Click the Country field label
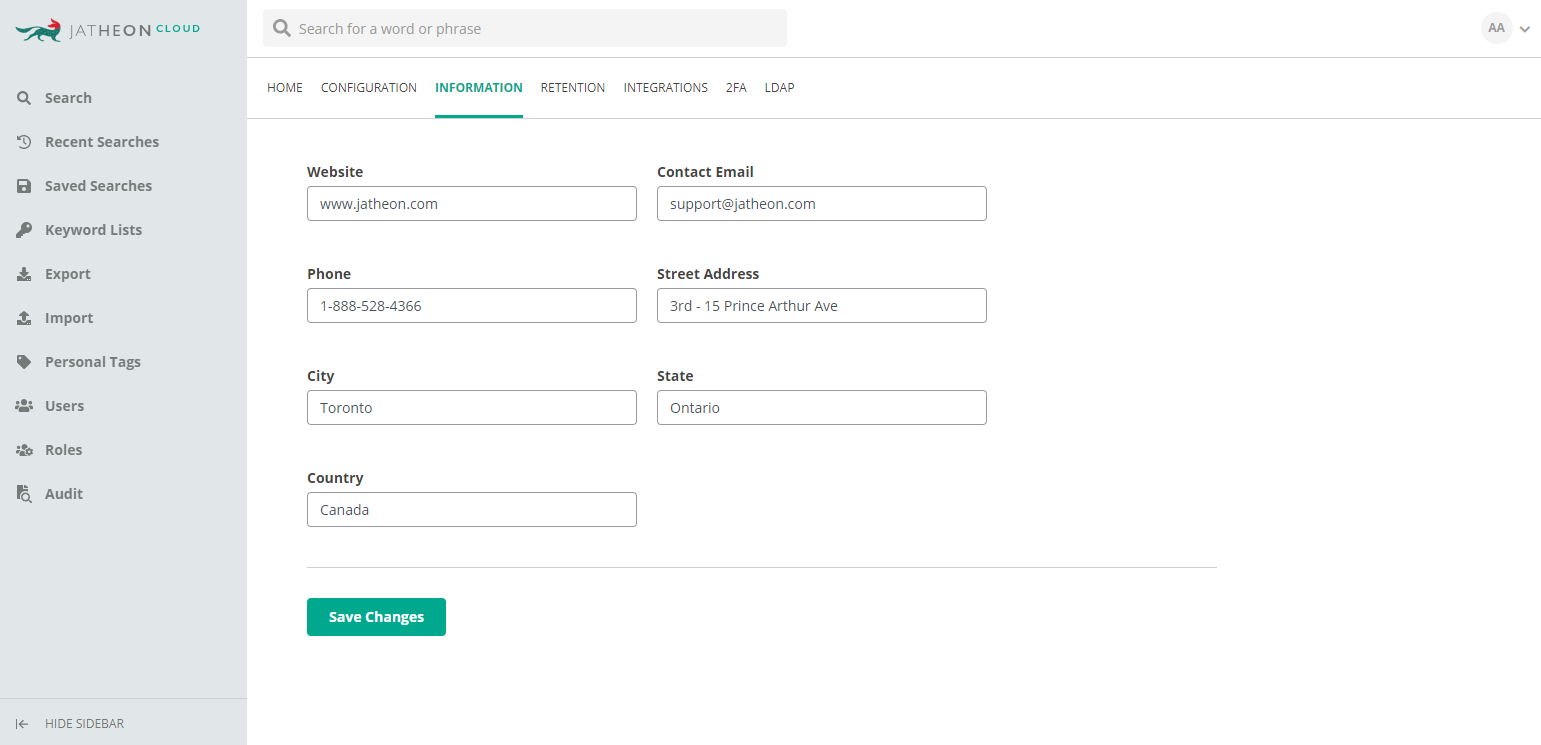This screenshot has height=745, width=1541. [x=335, y=478]
